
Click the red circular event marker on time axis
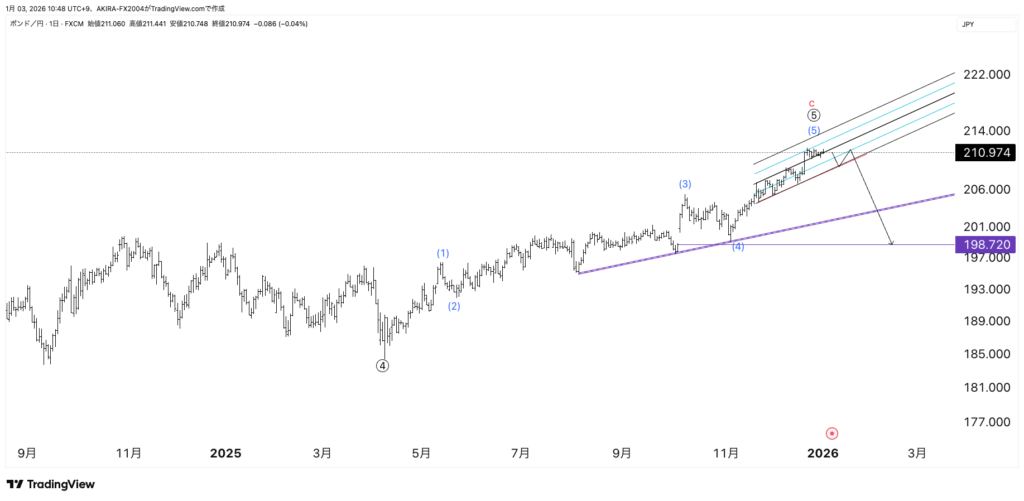832,433
